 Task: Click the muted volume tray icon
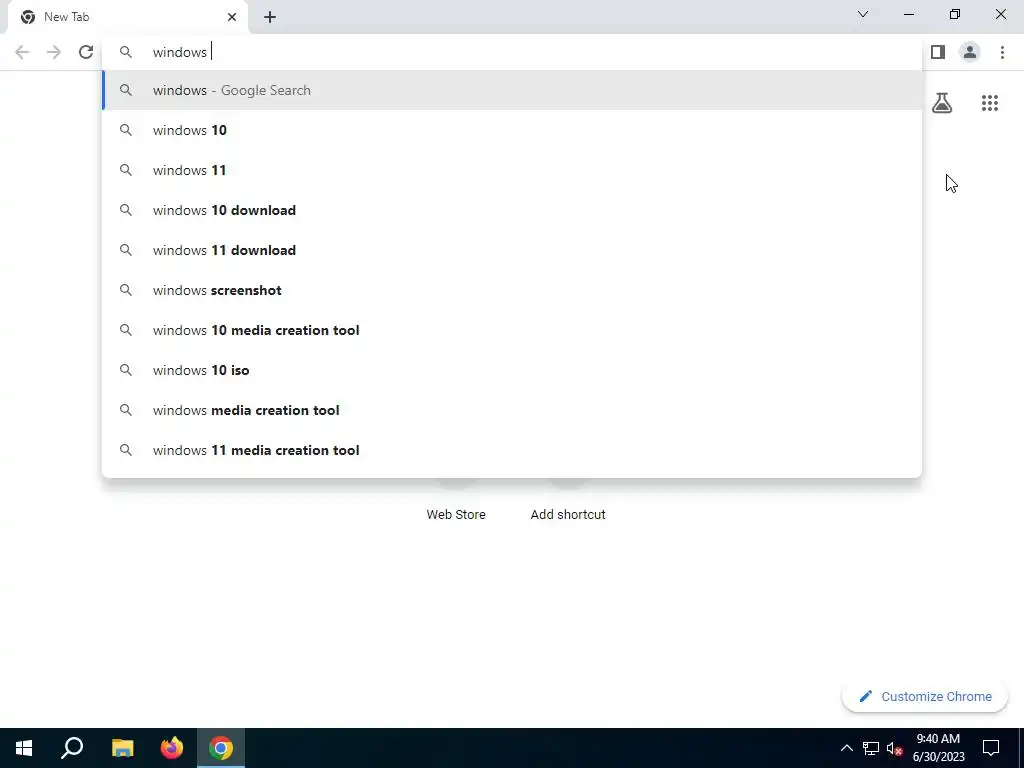895,748
